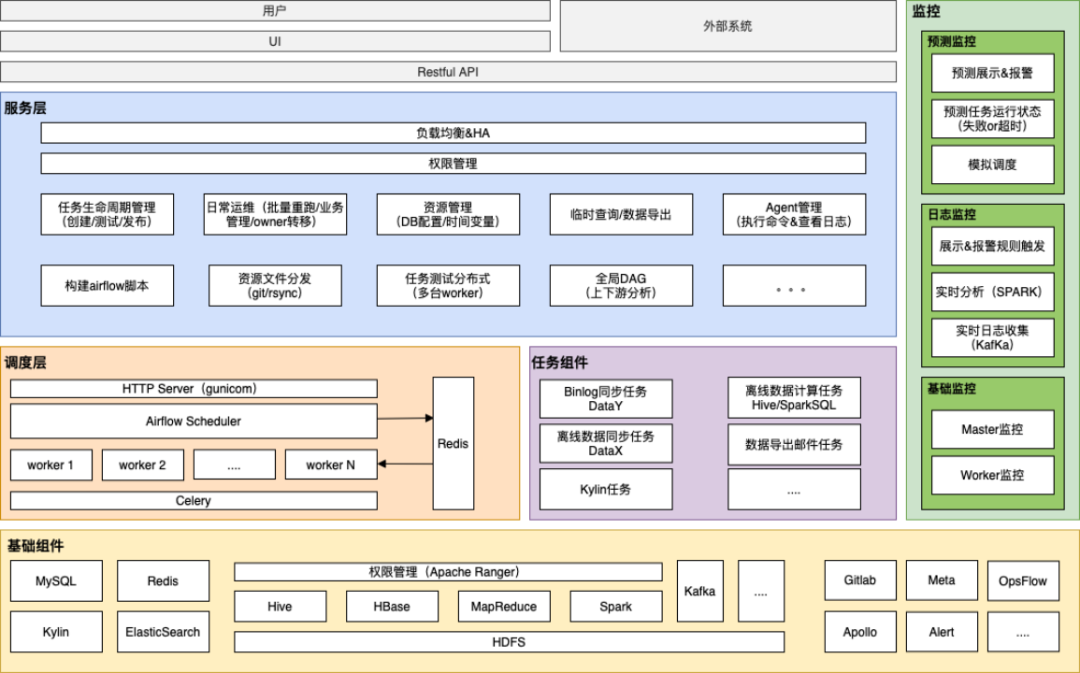Enable the 模拟调度 monitoring block

pyautogui.click(x=992, y=164)
